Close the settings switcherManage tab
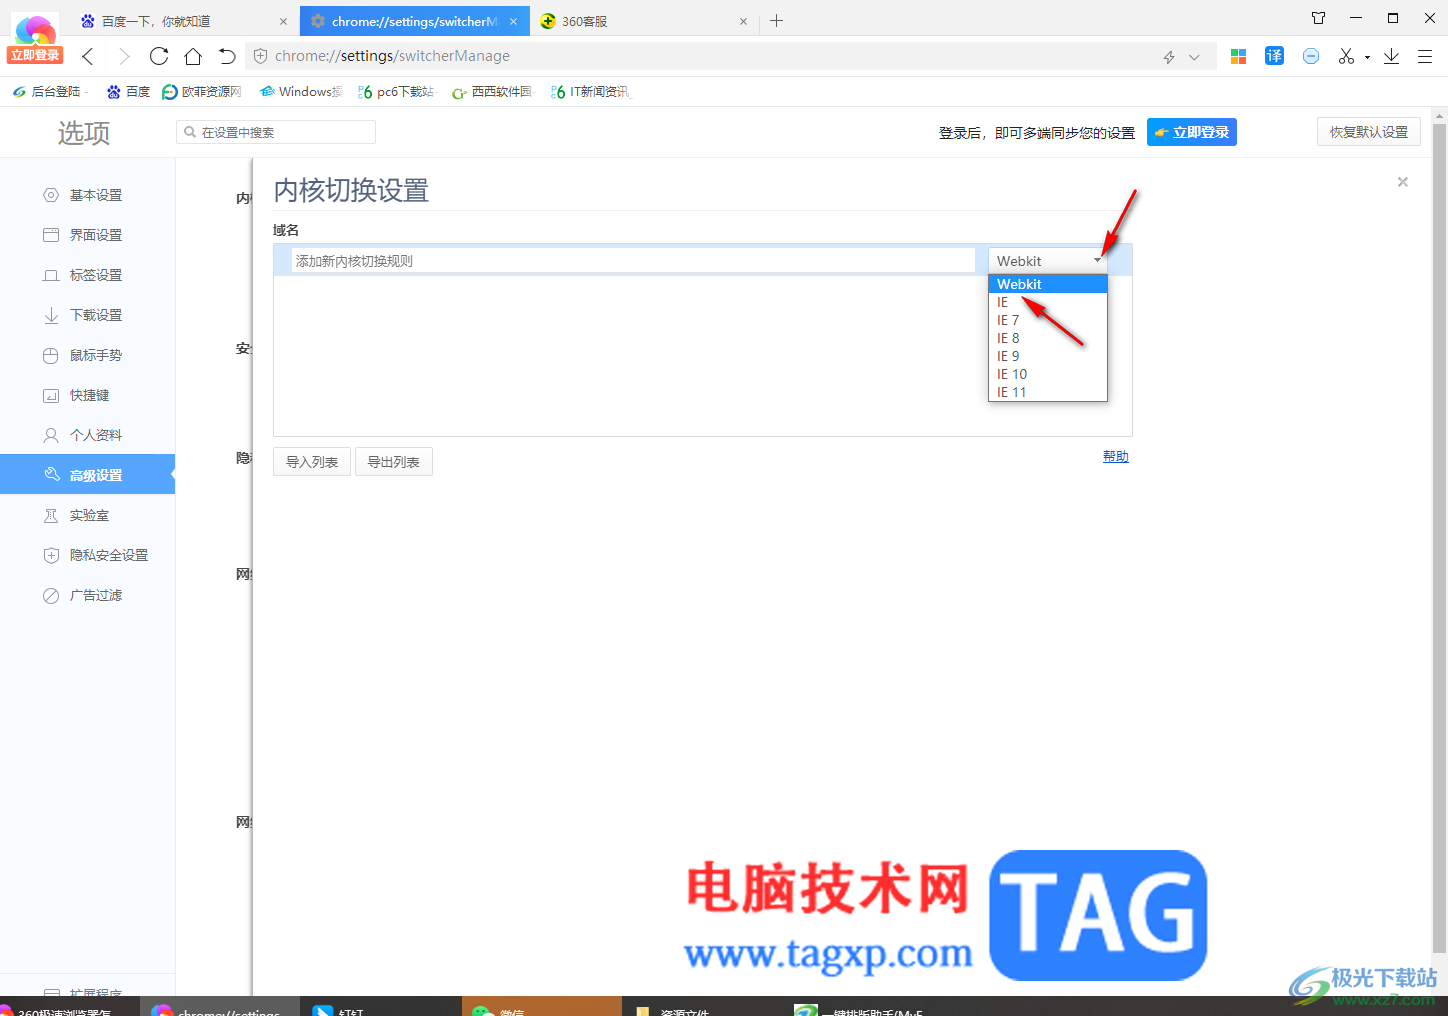The height and width of the screenshot is (1016, 1448). pos(513,21)
